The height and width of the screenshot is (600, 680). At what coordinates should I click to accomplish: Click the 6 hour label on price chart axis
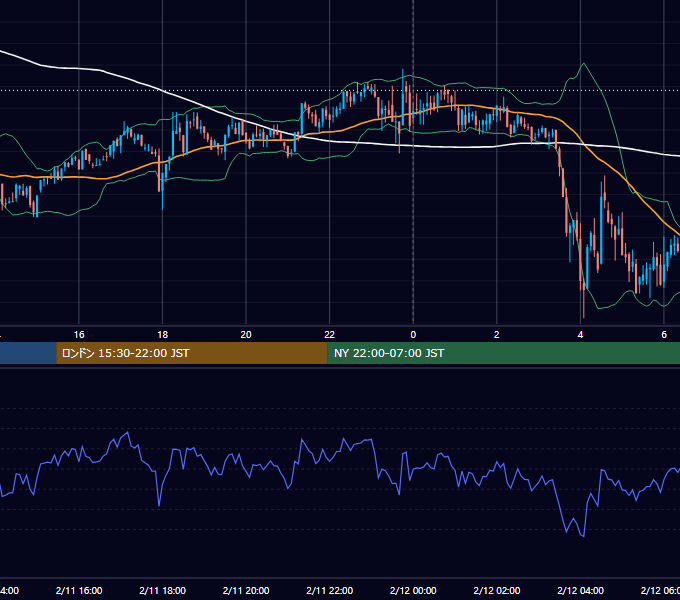point(664,335)
